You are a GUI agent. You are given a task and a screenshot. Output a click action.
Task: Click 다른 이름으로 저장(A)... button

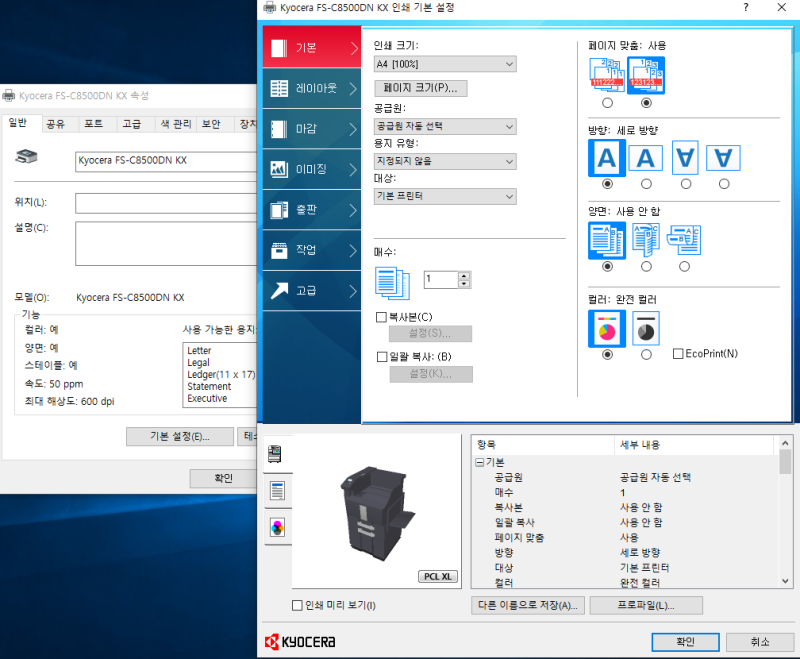coord(528,605)
